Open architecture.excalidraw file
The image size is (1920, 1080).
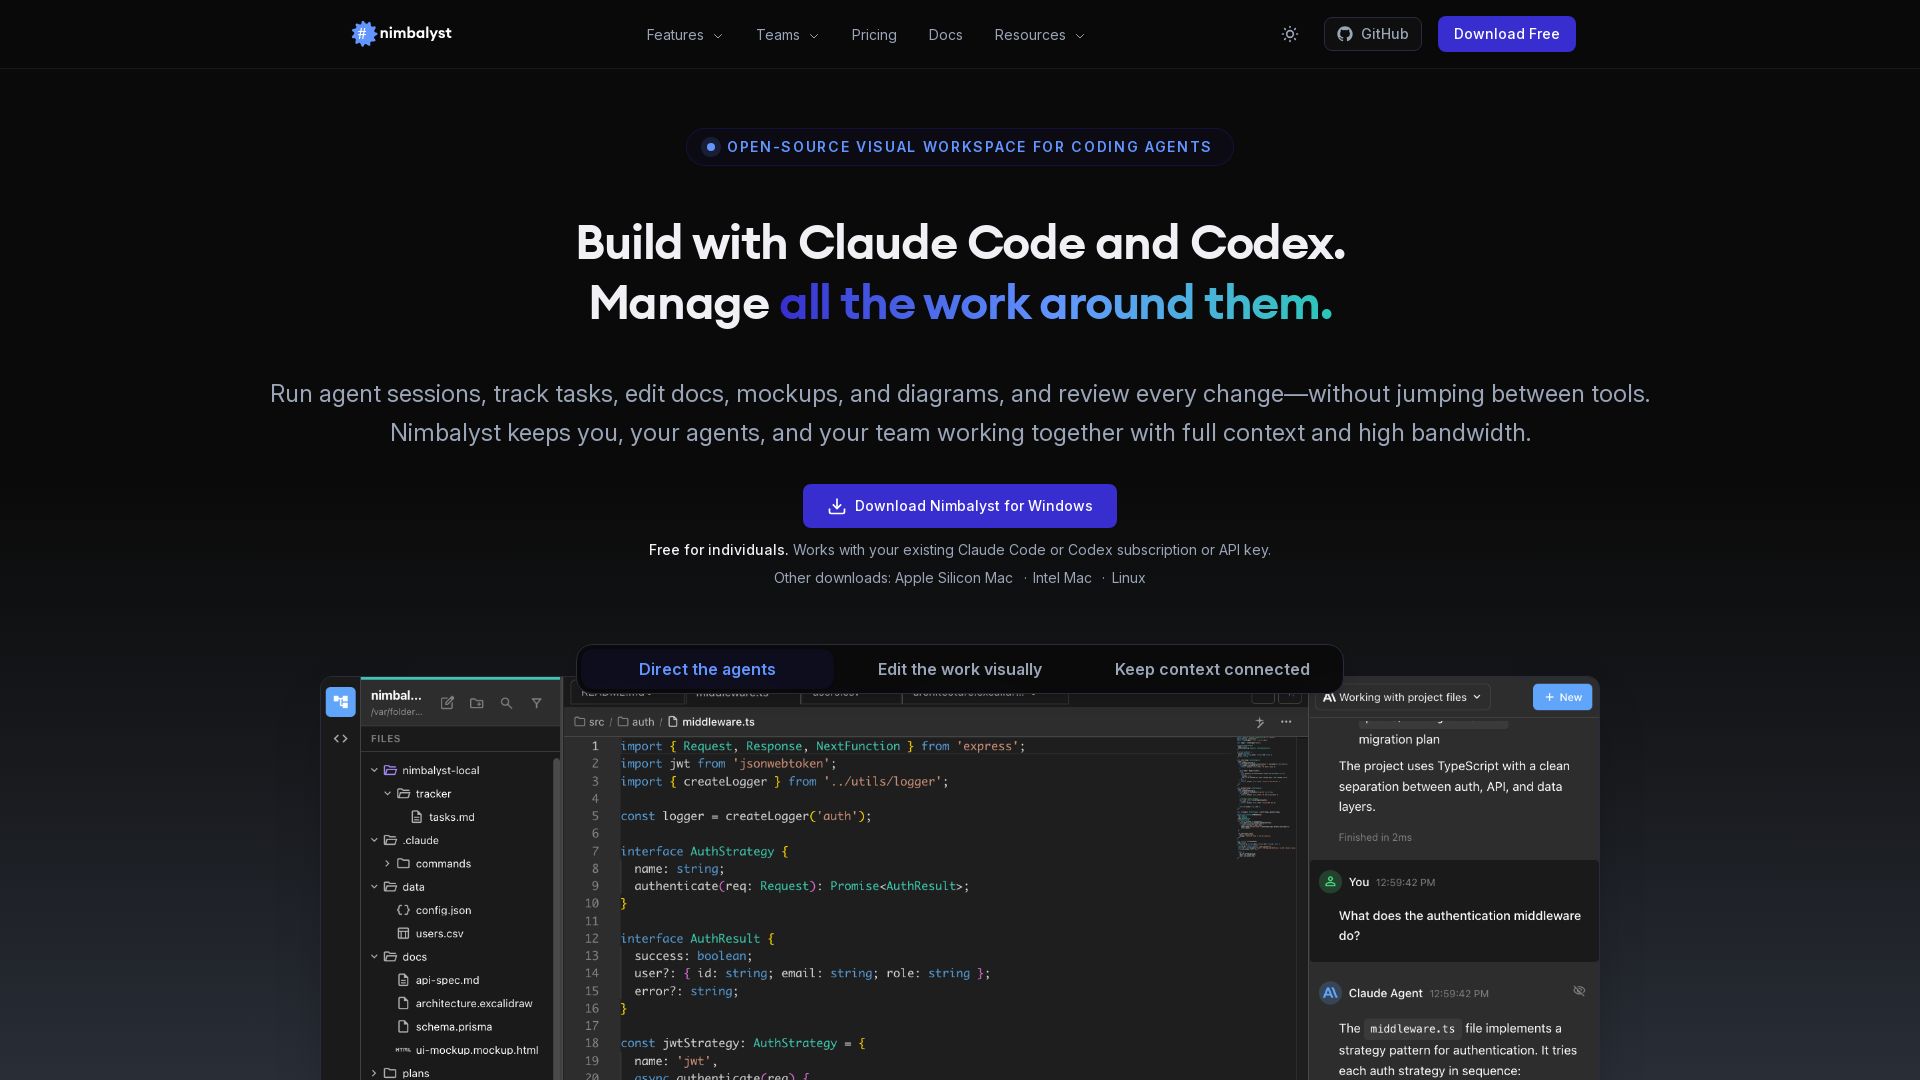[x=474, y=1003]
